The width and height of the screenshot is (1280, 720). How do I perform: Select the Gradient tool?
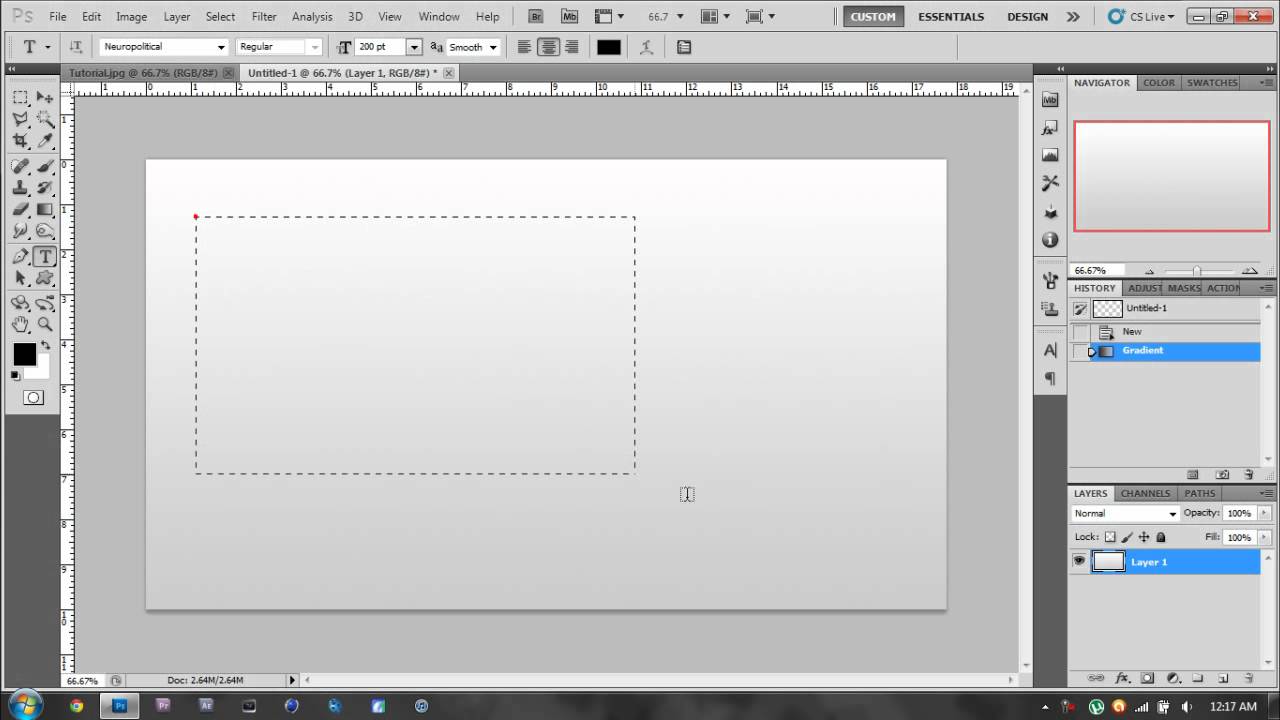click(x=45, y=210)
